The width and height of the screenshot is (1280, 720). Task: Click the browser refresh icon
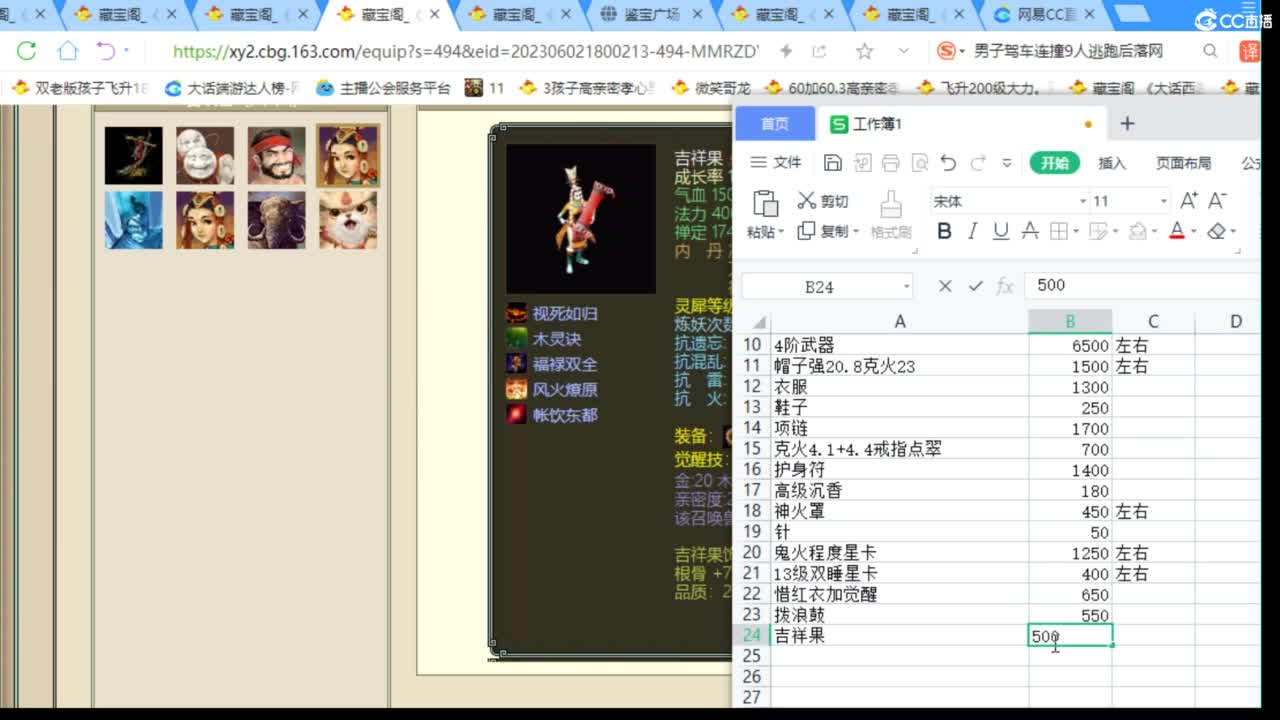(27, 51)
